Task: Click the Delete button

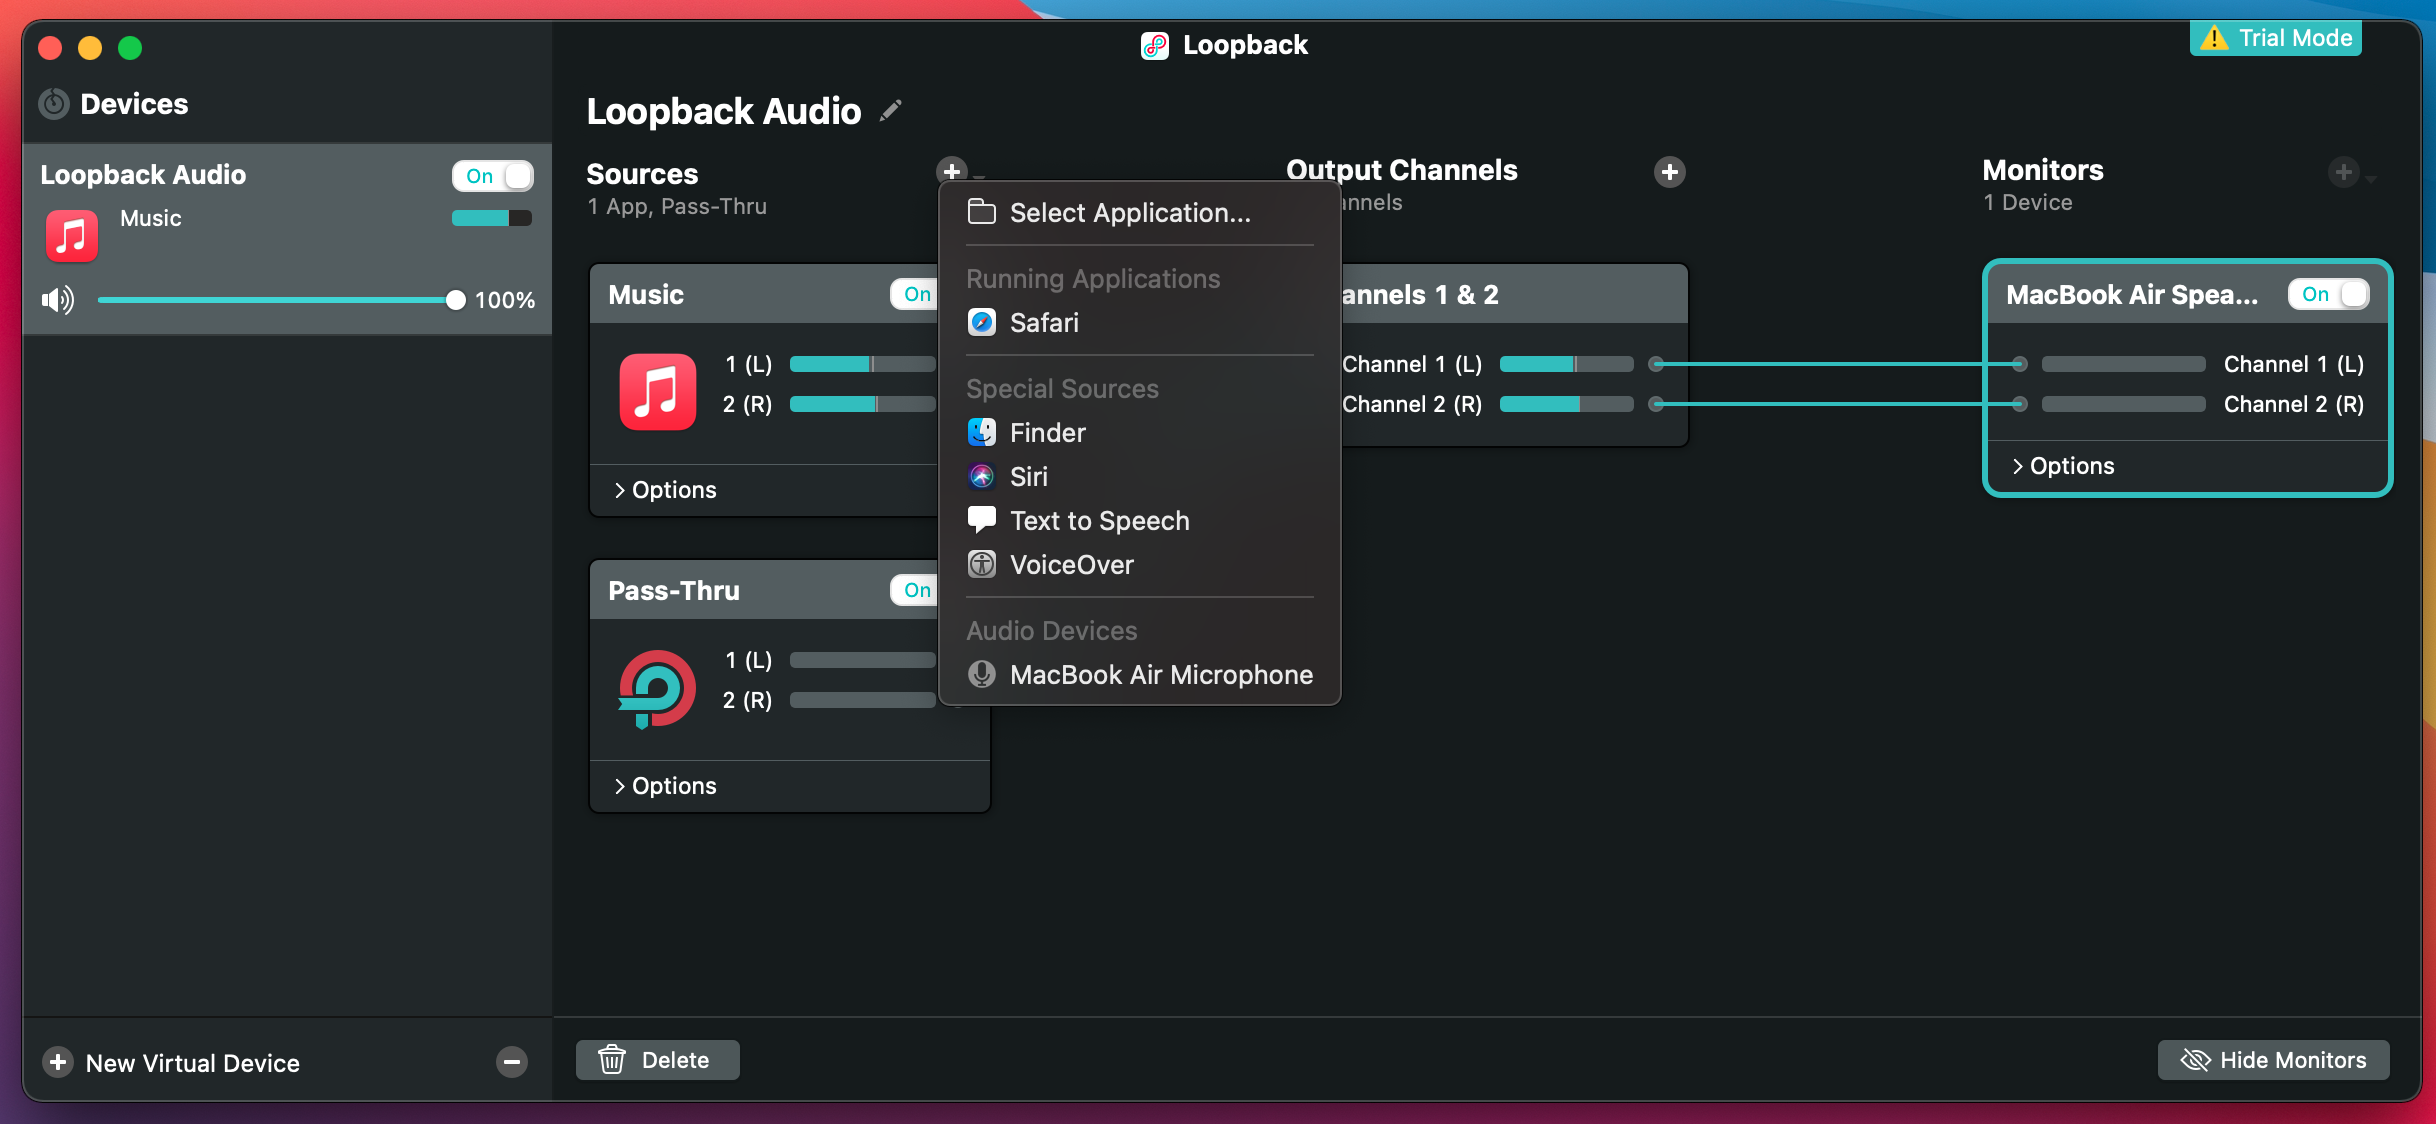Action: [x=657, y=1060]
